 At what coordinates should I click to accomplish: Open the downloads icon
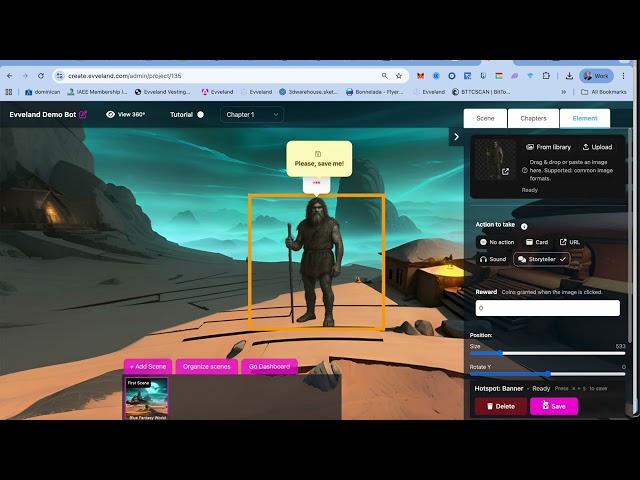pos(569,76)
